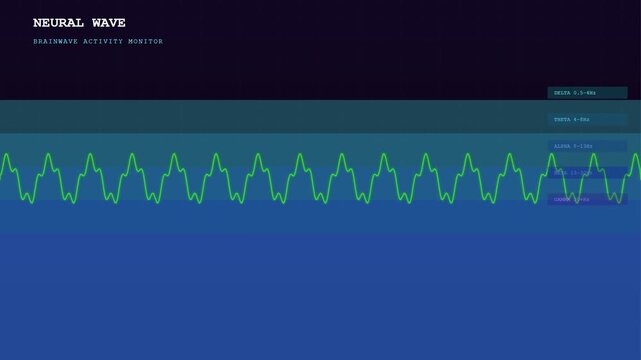641x360 pixels.
Task: Select the THETA 4-8Hz band button
Action: pyautogui.click(x=587, y=119)
